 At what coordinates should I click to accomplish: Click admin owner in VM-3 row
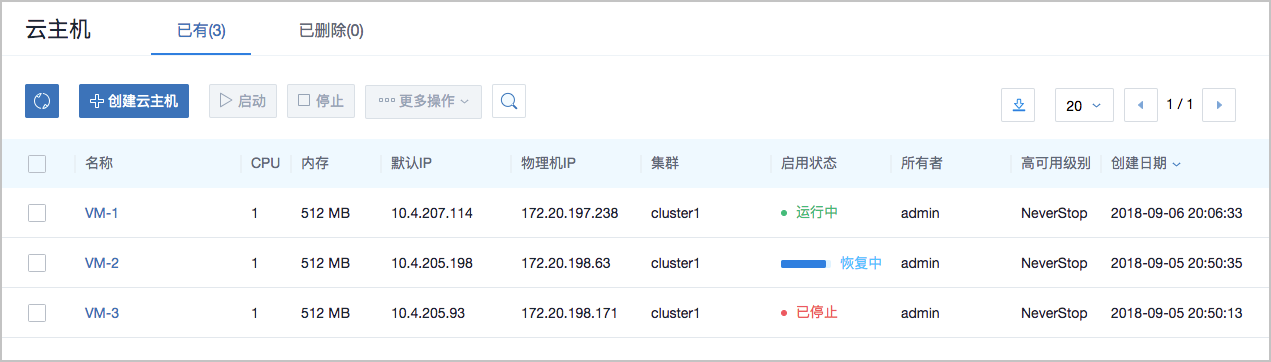pos(920,313)
